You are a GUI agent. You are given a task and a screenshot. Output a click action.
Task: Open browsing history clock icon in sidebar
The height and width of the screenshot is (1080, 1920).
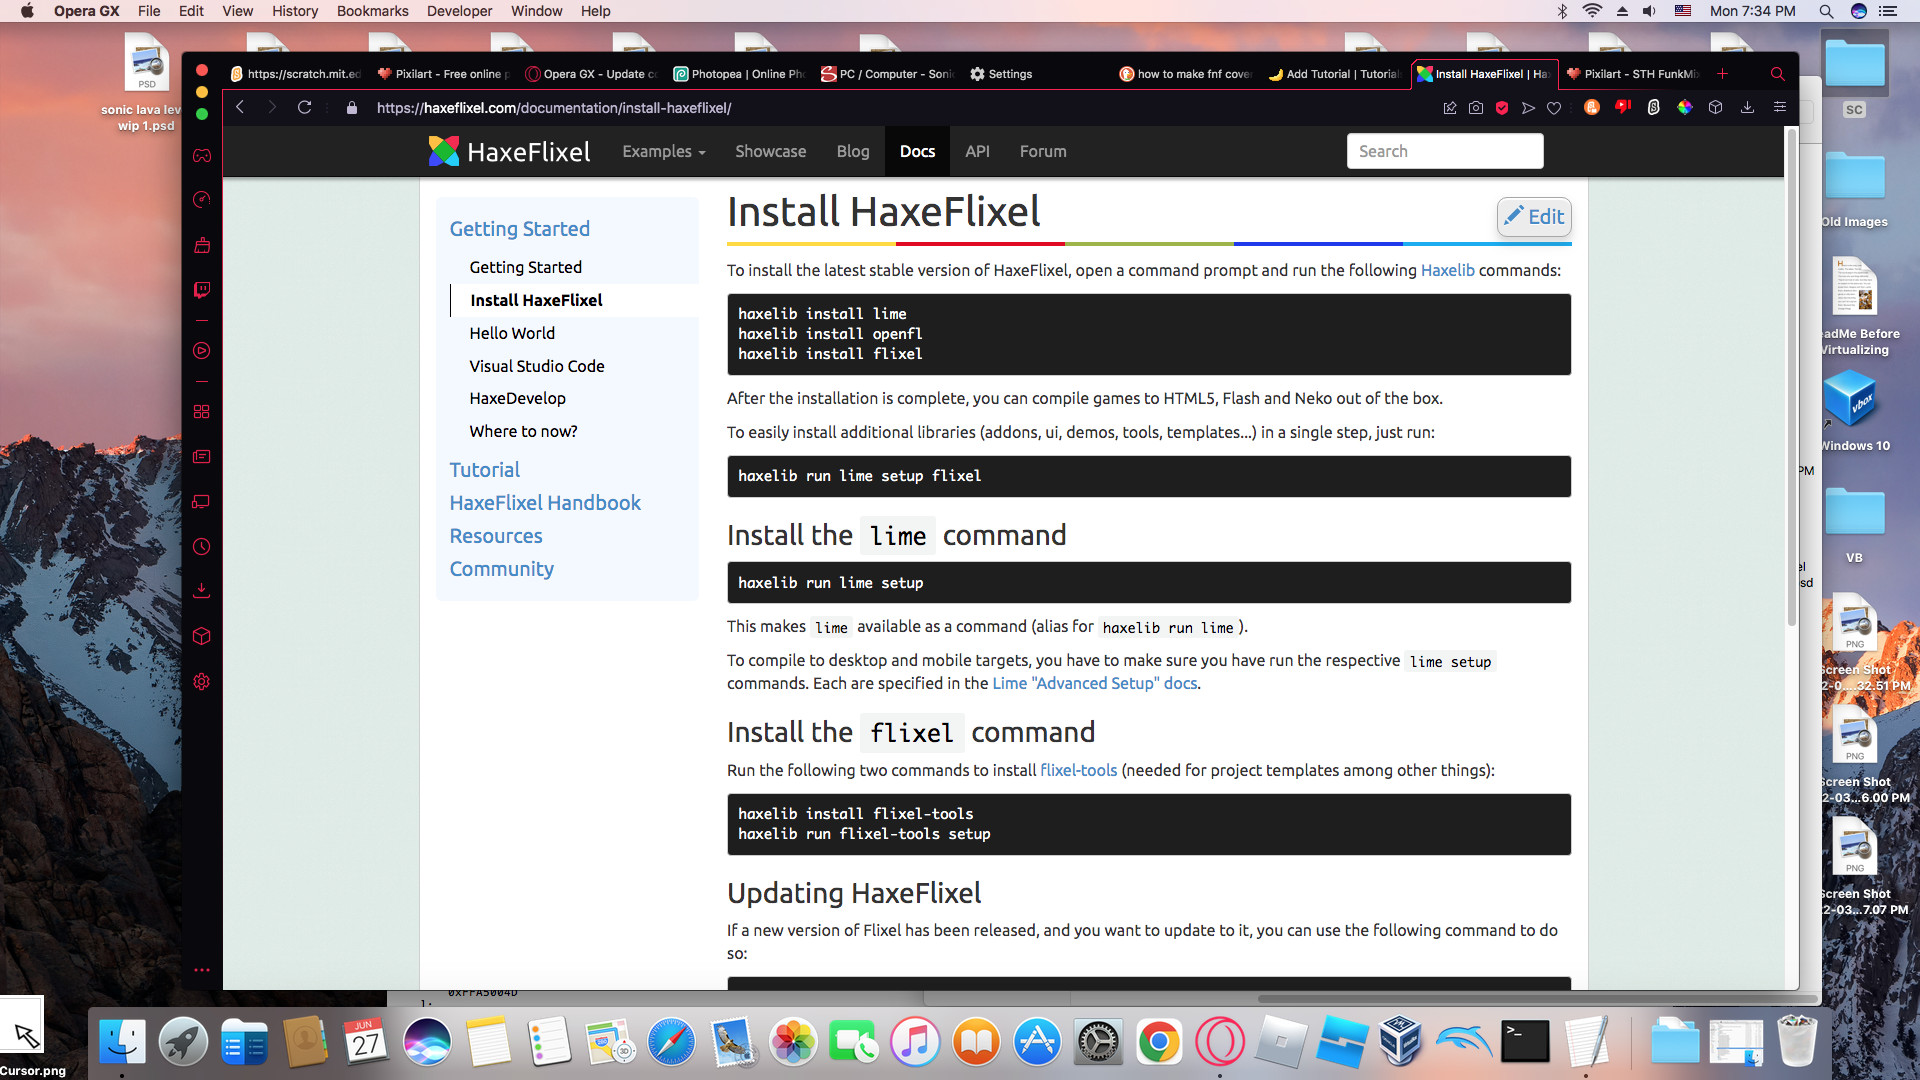(x=201, y=547)
